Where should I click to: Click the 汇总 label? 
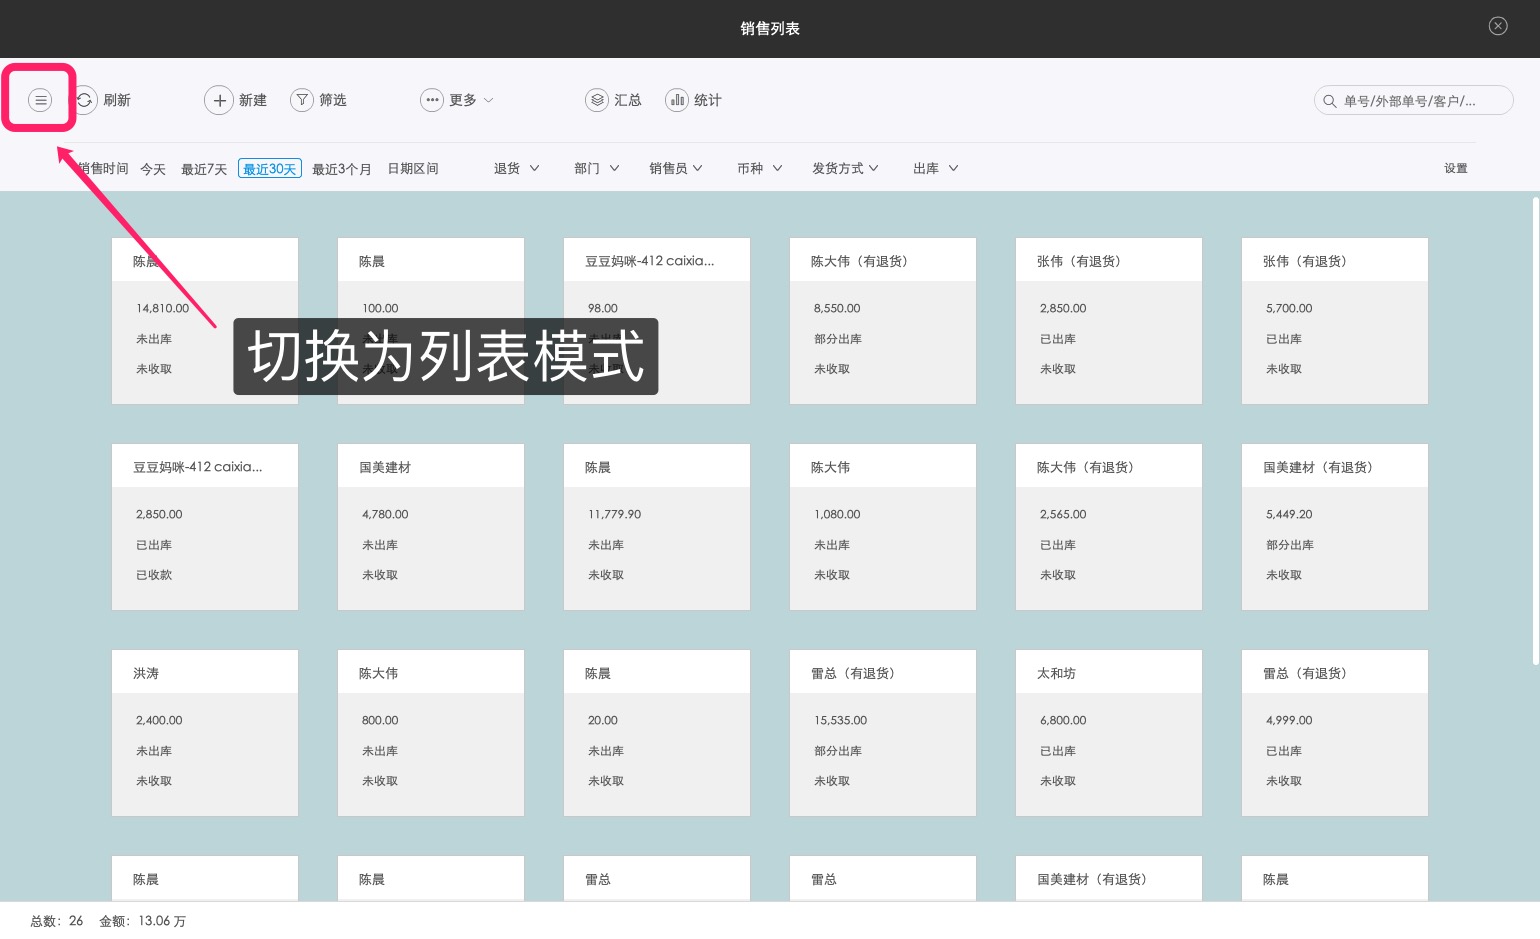pyautogui.click(x=628, y=100)
